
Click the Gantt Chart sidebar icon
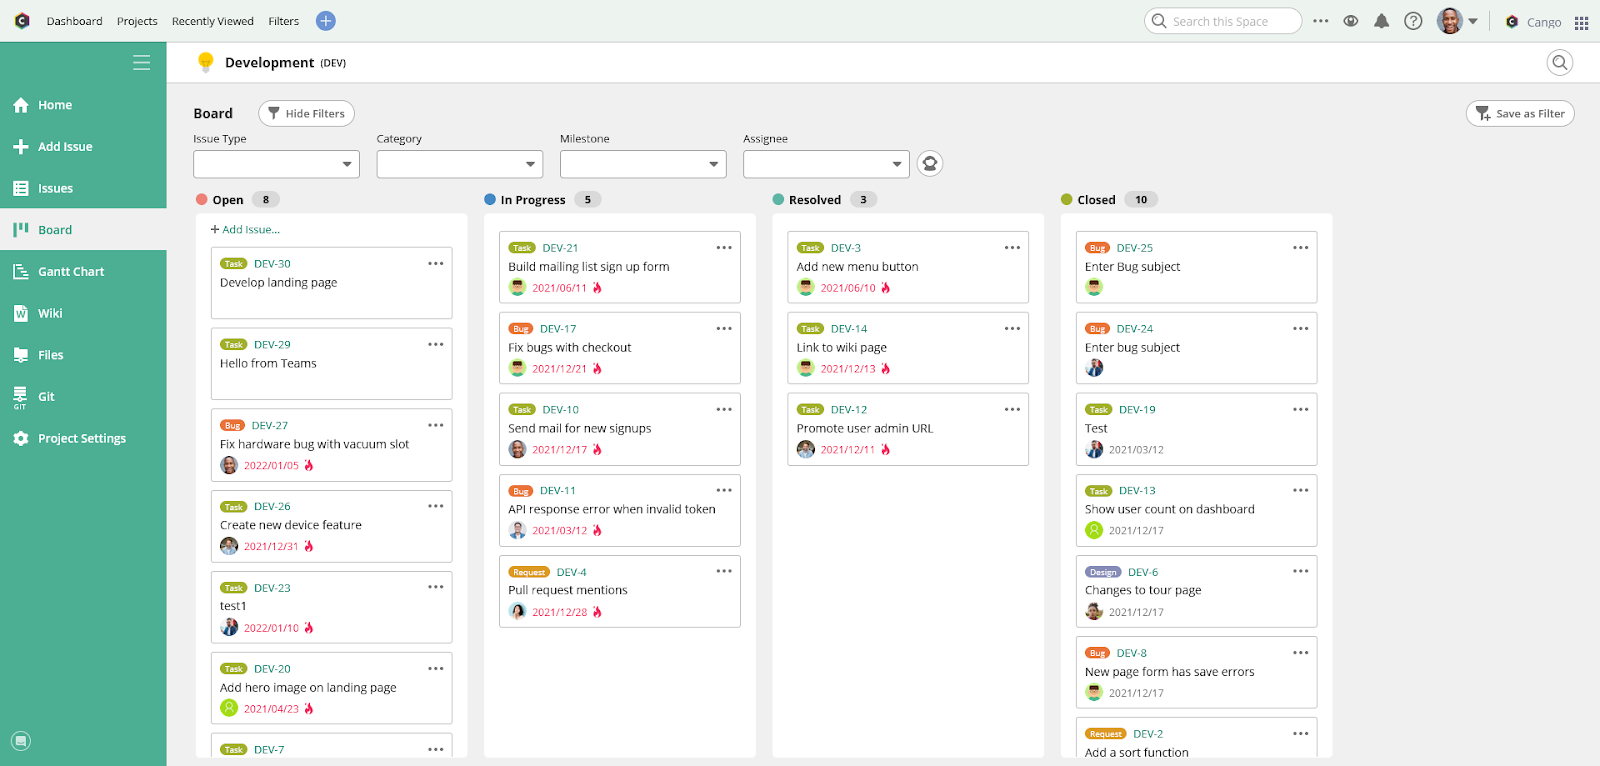pyautogui.click(x=21, y=272)
